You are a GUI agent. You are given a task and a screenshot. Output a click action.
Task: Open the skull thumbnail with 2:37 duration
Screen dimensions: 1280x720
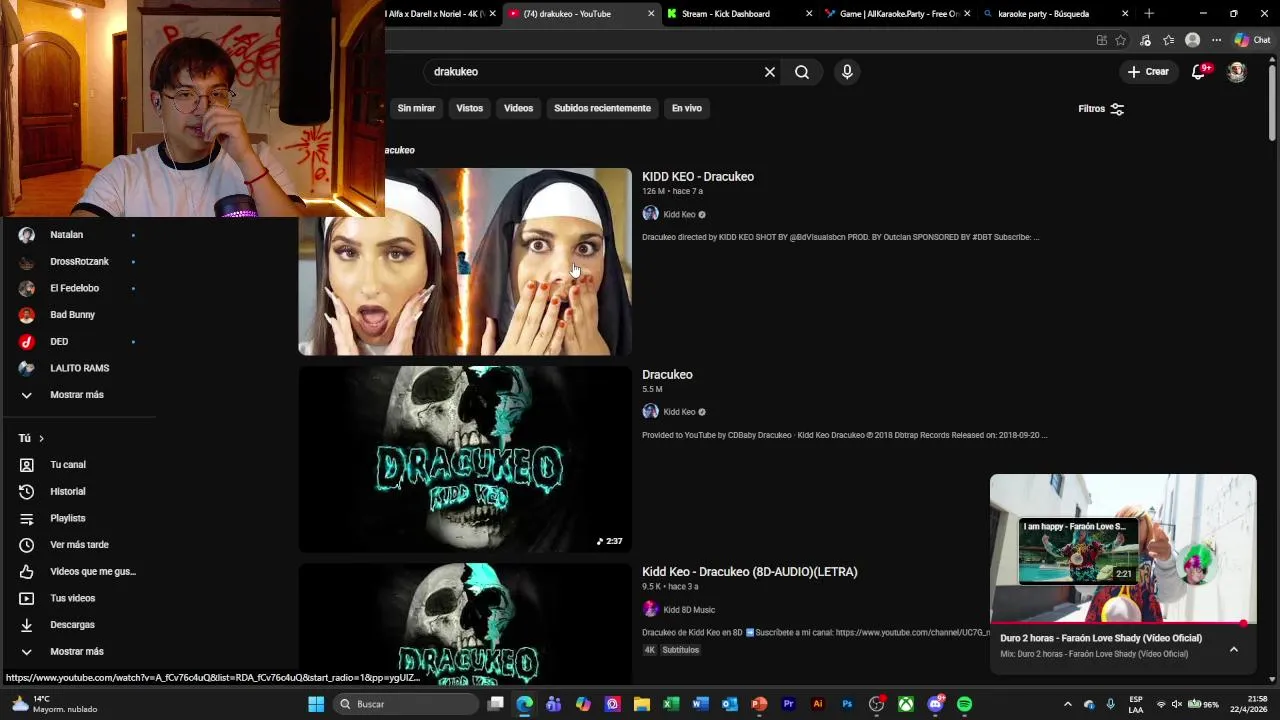tap(465, 459)
